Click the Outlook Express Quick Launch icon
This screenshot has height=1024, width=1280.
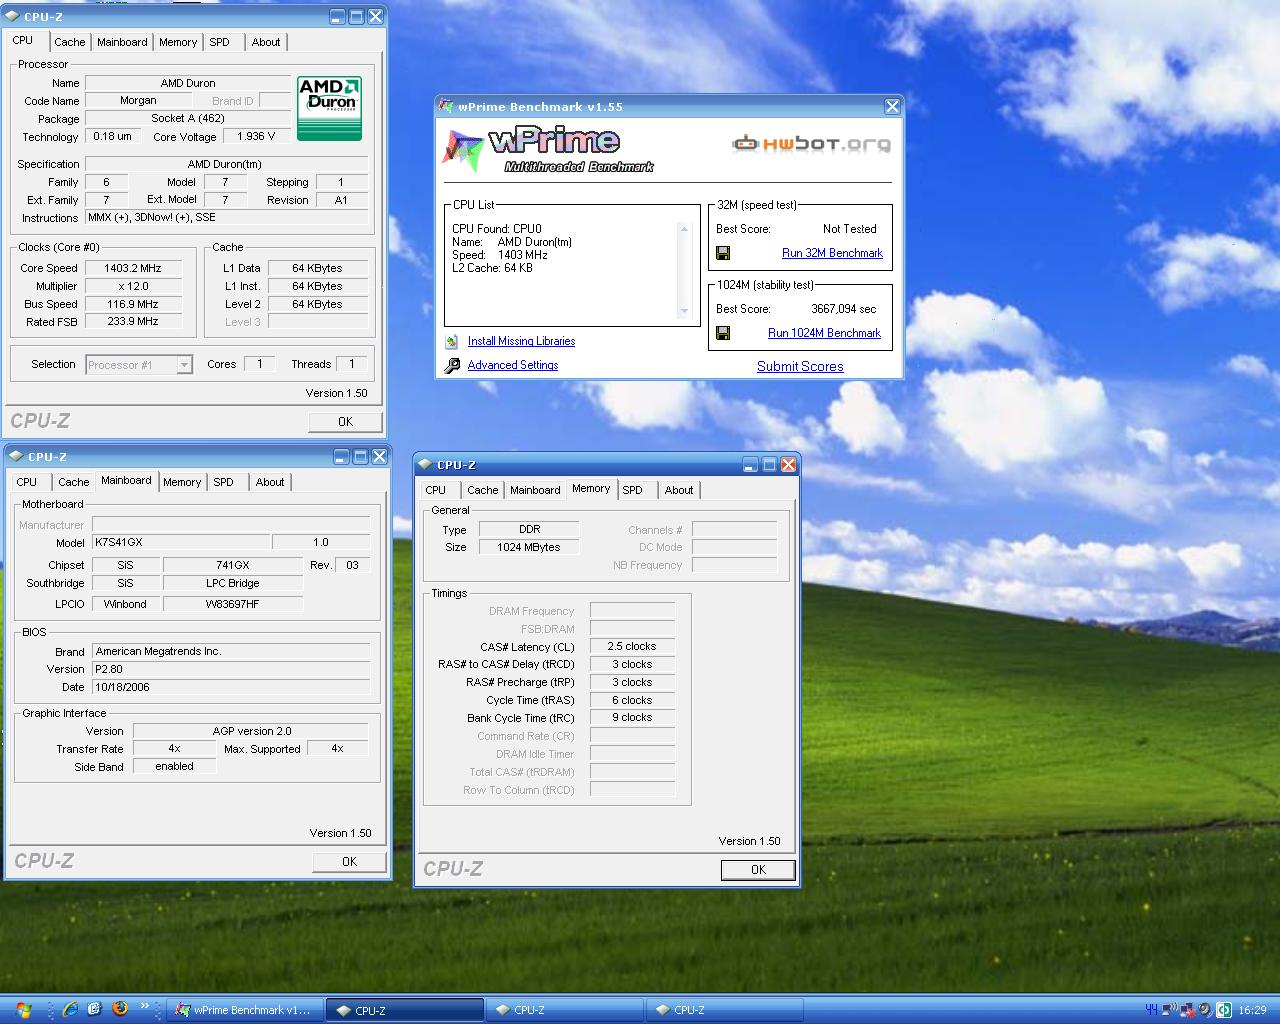click(x=95, y=1009)
